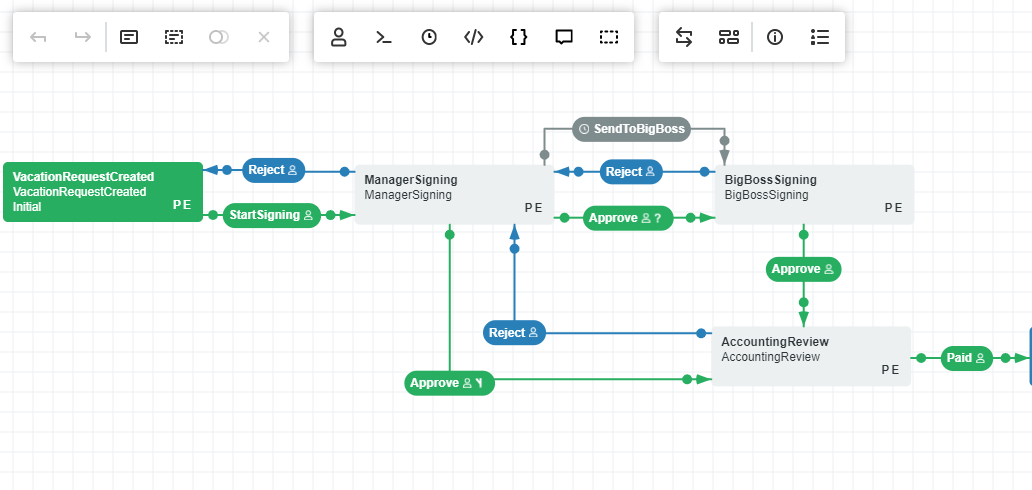Viewport: 1032px width, 490px height.
Task: Open the bulleted list icon
Action: point(820,37)
